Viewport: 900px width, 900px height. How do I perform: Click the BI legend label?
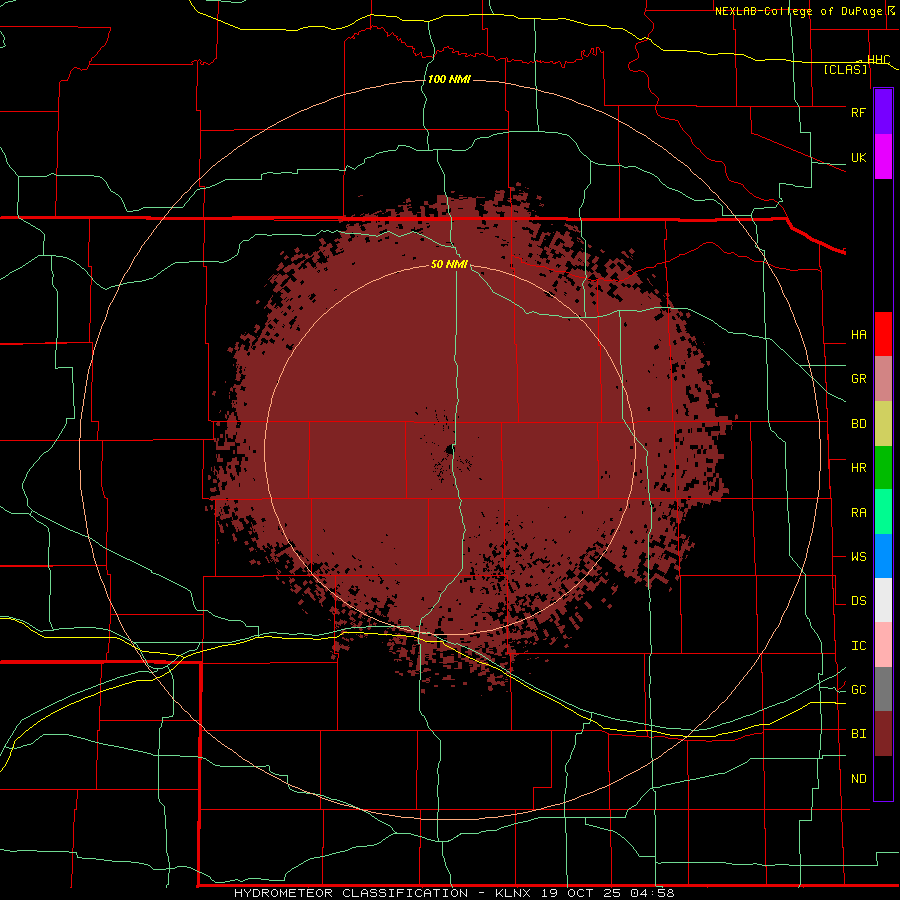coord(858,734)
